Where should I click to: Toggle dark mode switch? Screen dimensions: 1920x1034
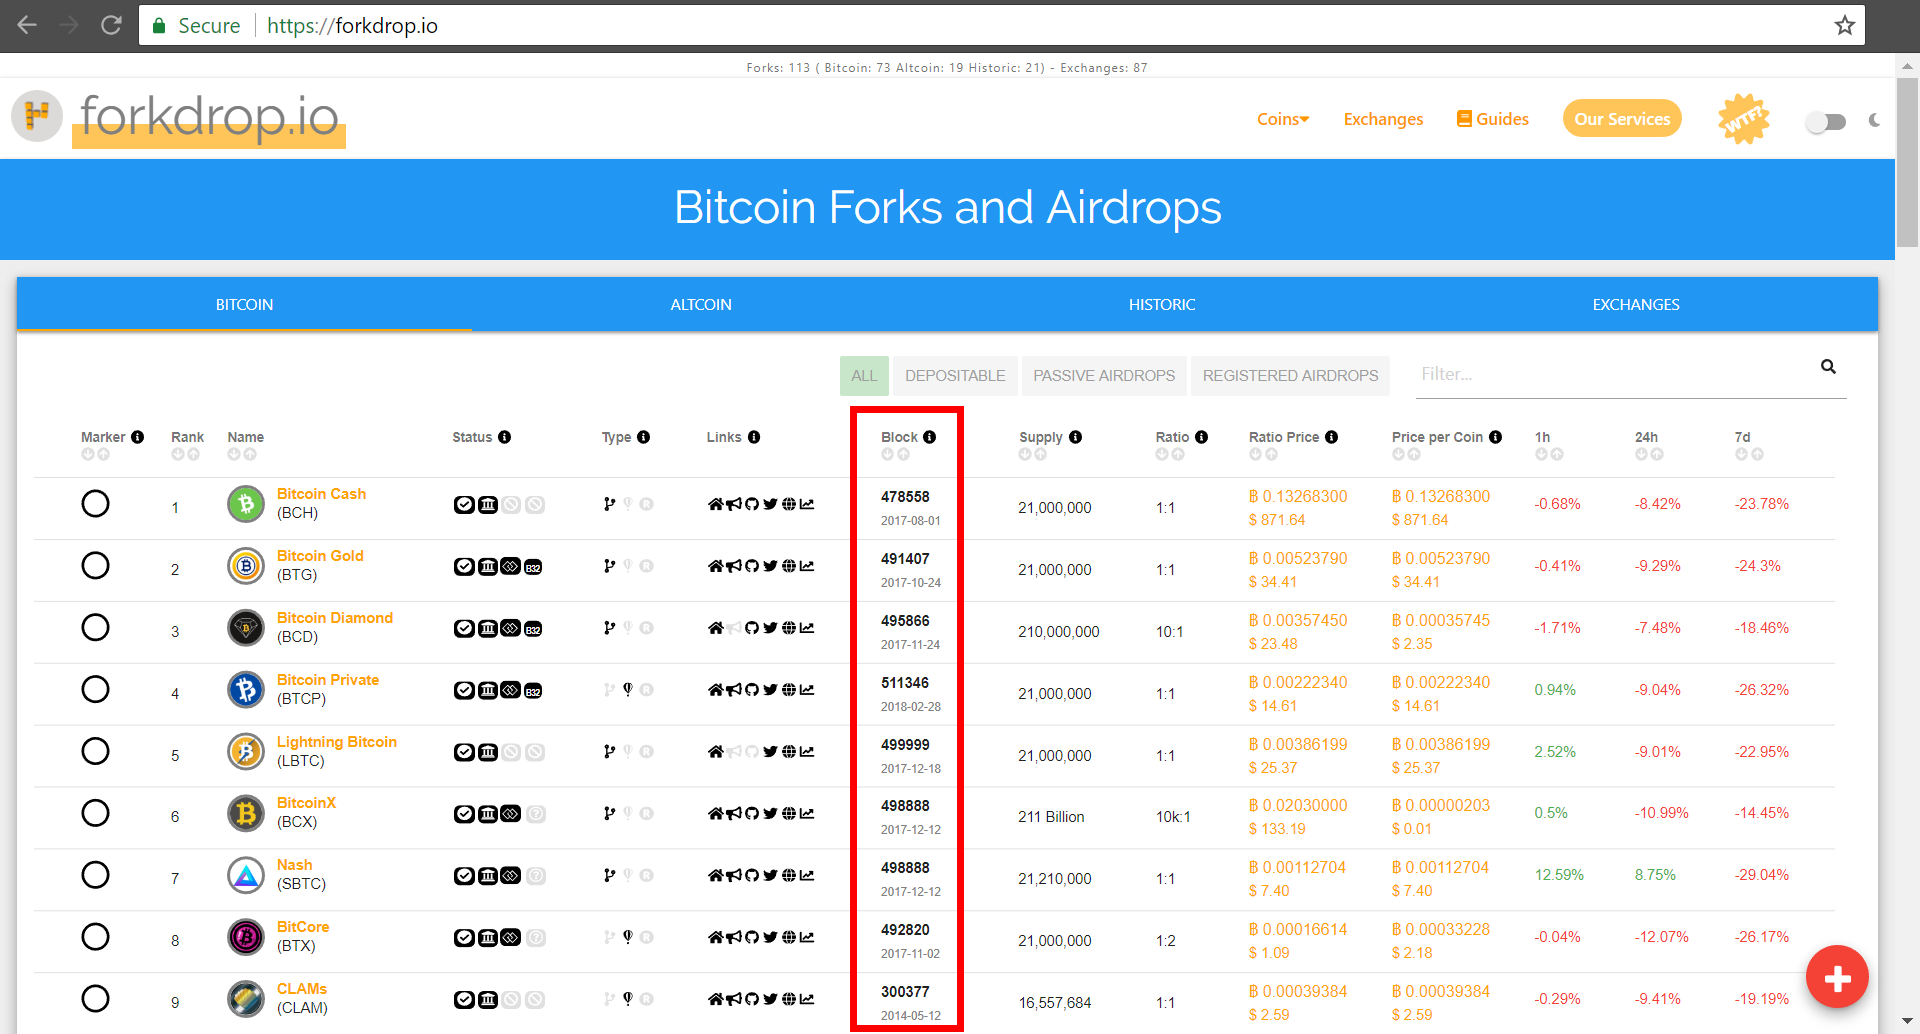click(x=1826, y=122)
